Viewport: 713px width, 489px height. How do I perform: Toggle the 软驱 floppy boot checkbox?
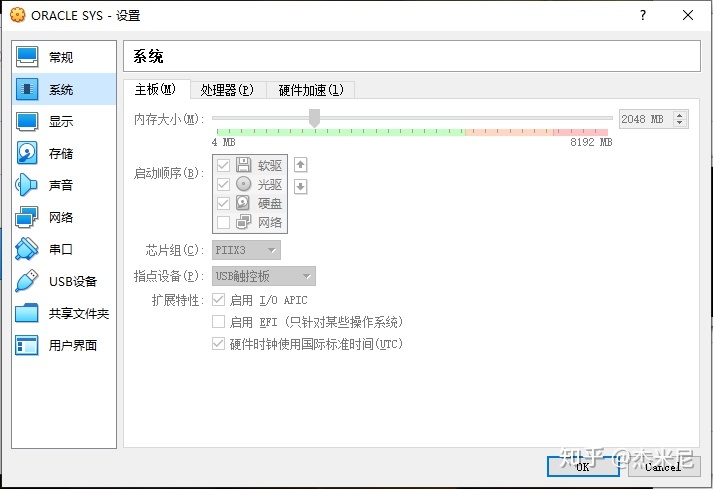click(x=223, y=165)
